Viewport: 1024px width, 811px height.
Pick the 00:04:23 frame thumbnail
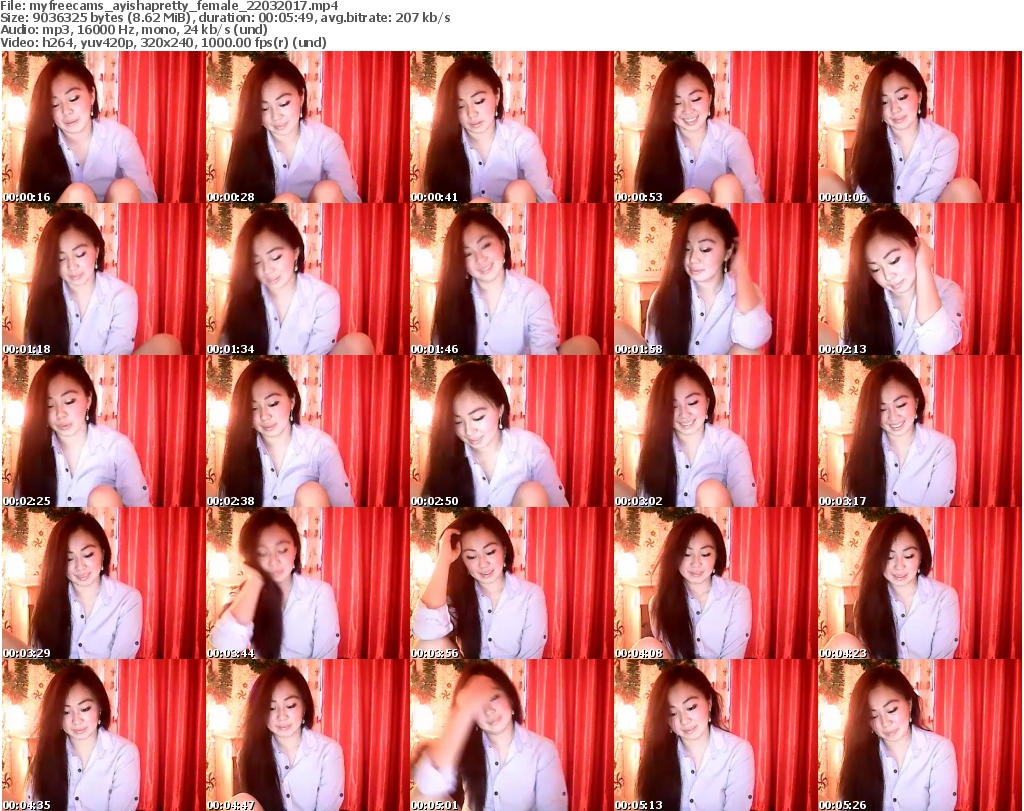[920, 584]
